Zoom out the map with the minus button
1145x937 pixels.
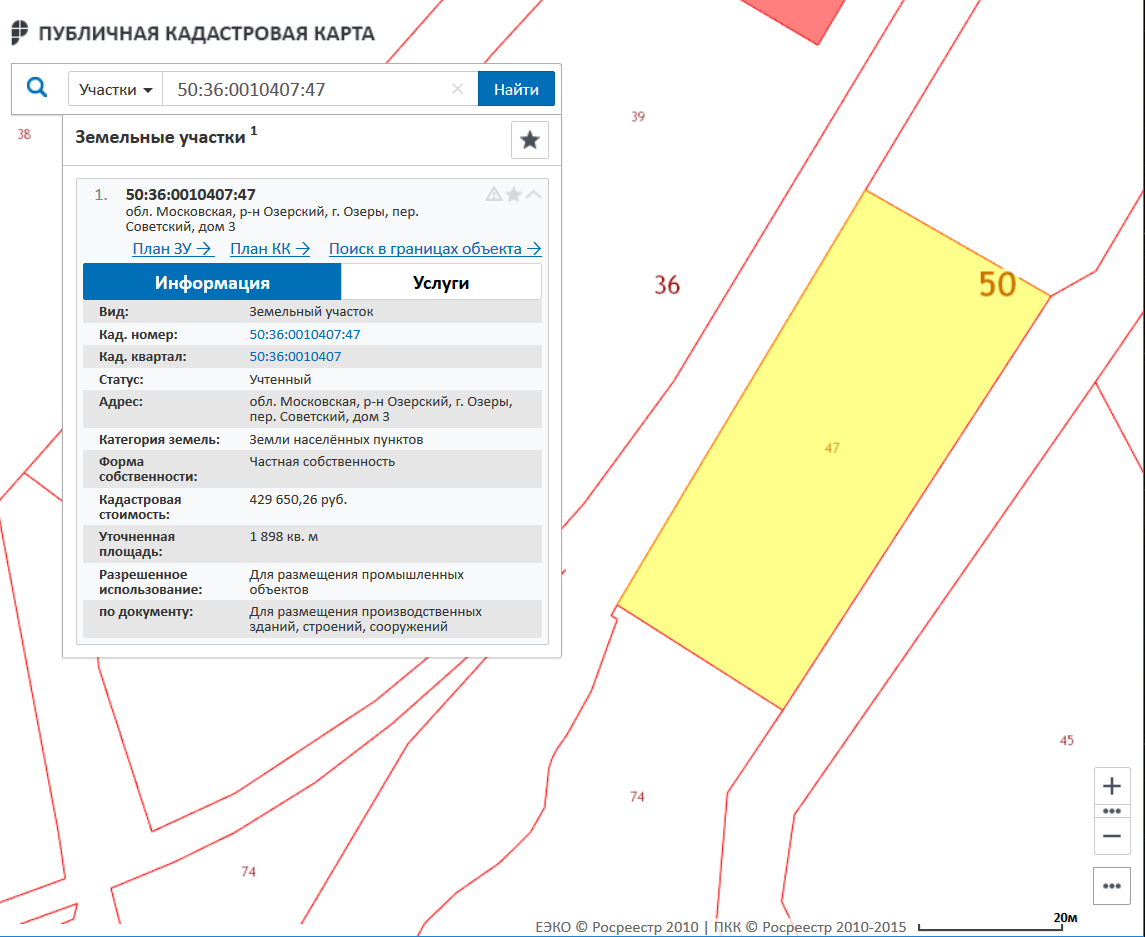(1112, 836)
